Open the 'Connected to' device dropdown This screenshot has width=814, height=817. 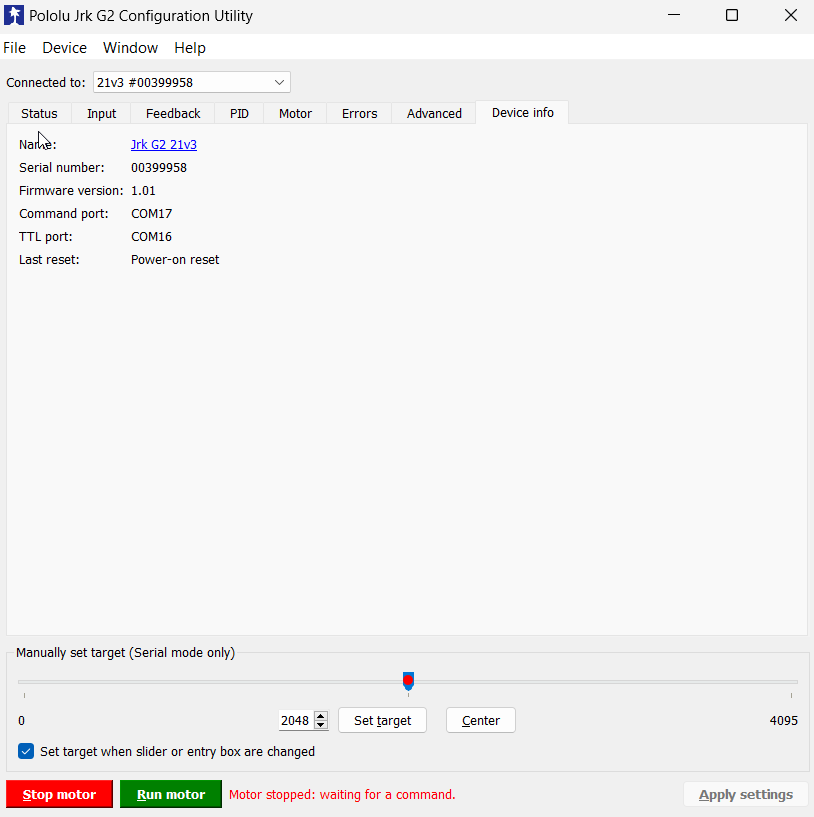pyautogui.click(x=191, y=82)
